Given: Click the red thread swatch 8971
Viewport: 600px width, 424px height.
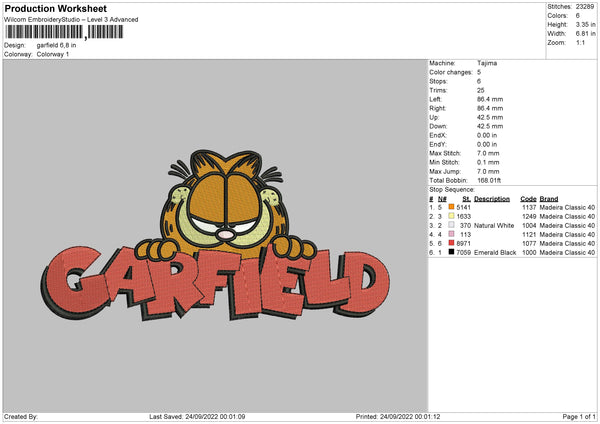Looking at the screenshot, I should (x=451, y=243).
